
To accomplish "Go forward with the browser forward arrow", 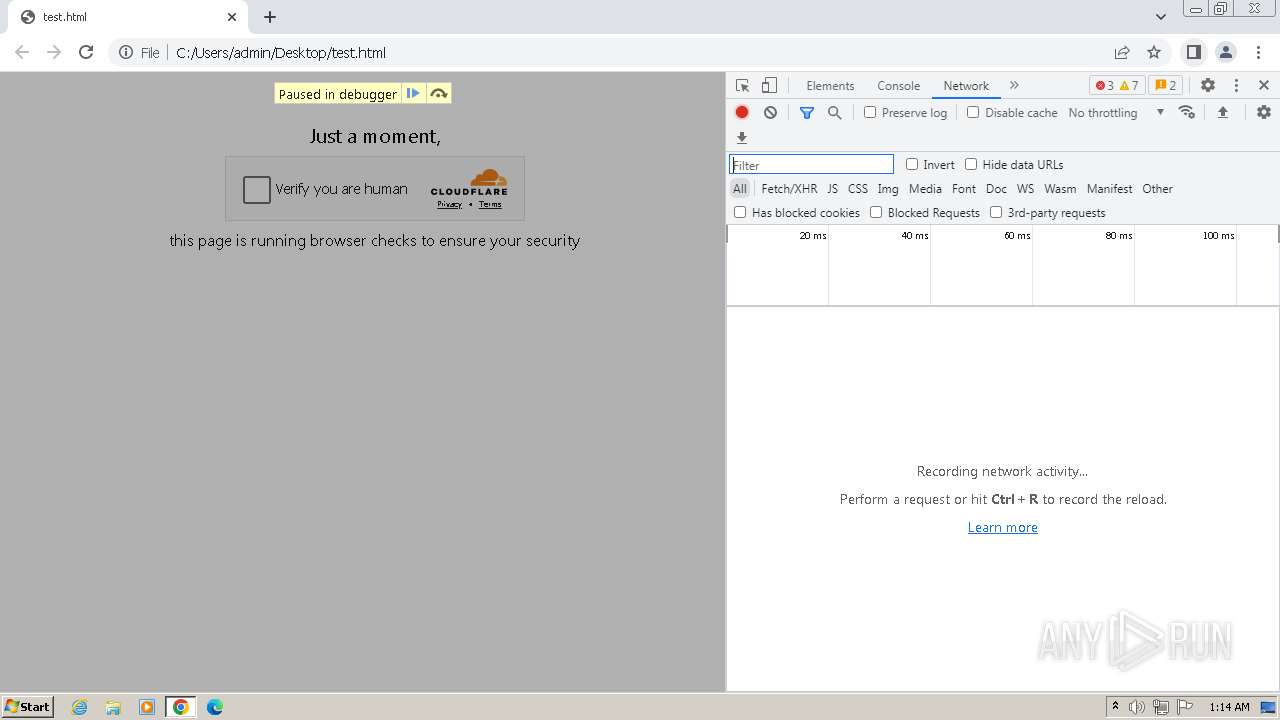I will (54, 52).
